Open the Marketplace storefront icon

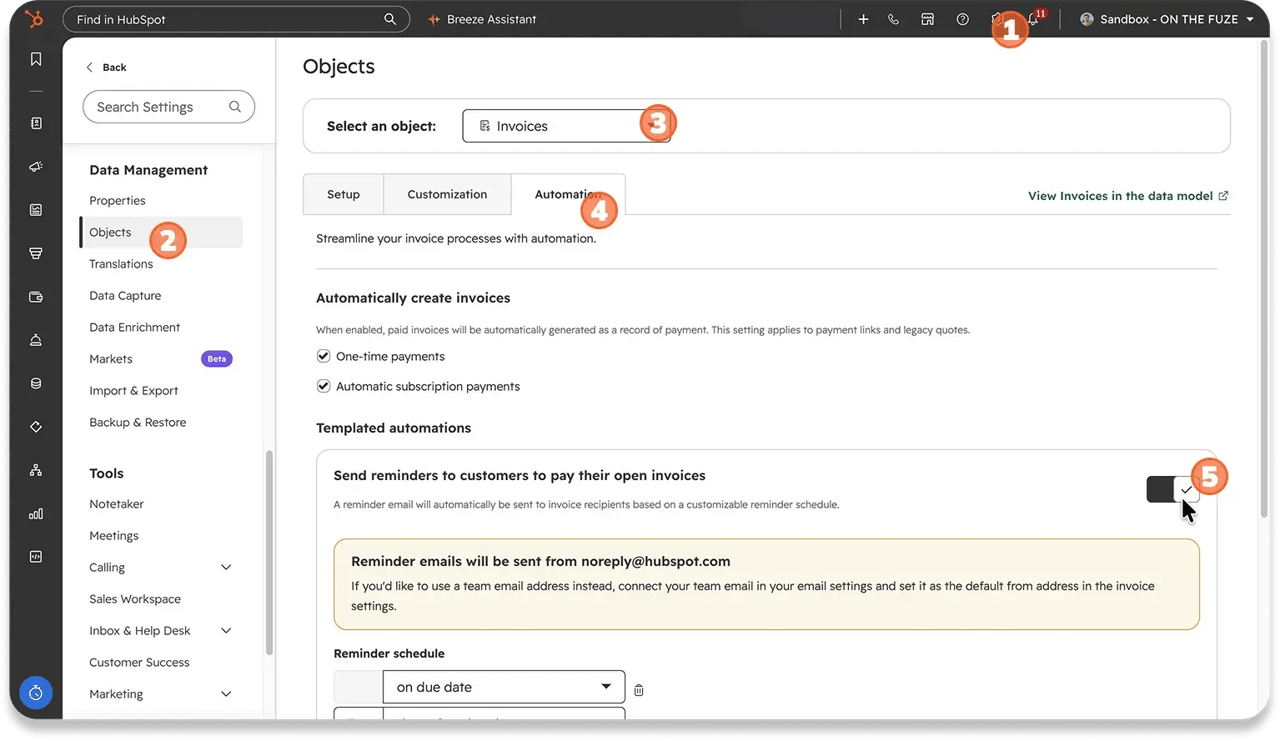(x=928, y=19)
